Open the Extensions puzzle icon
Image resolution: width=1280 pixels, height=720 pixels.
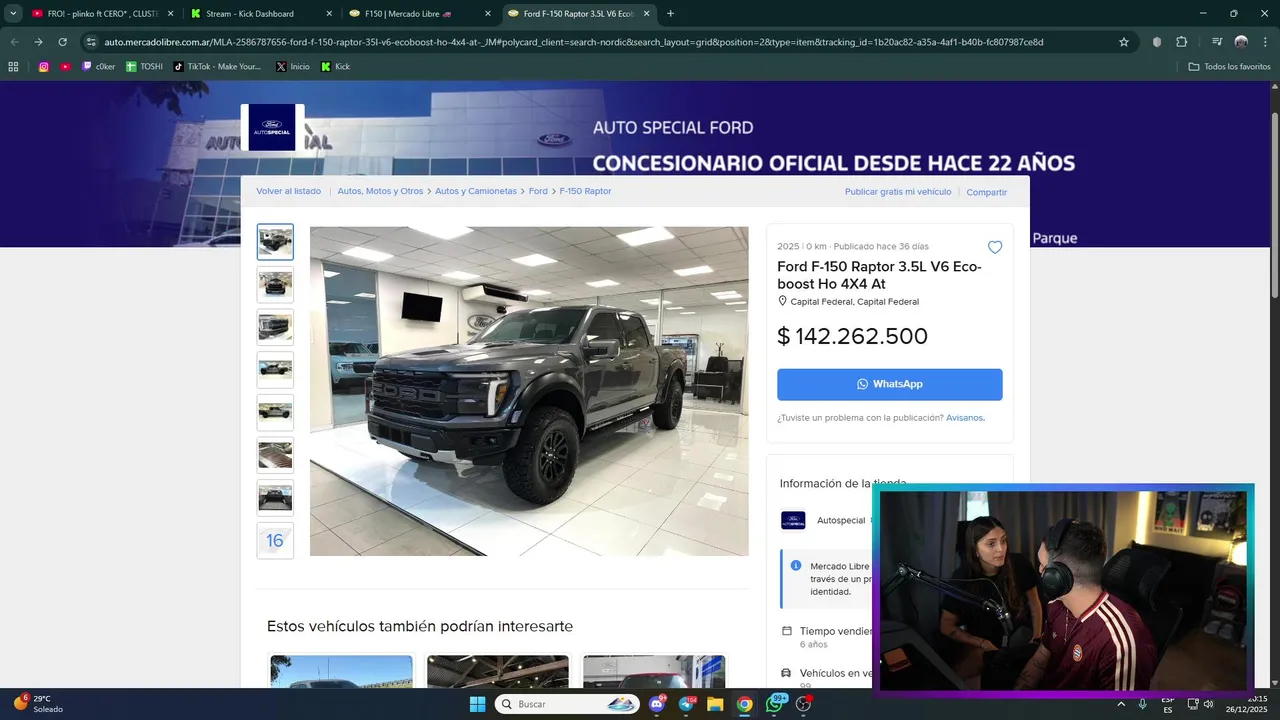click(x=1182, y=42)
